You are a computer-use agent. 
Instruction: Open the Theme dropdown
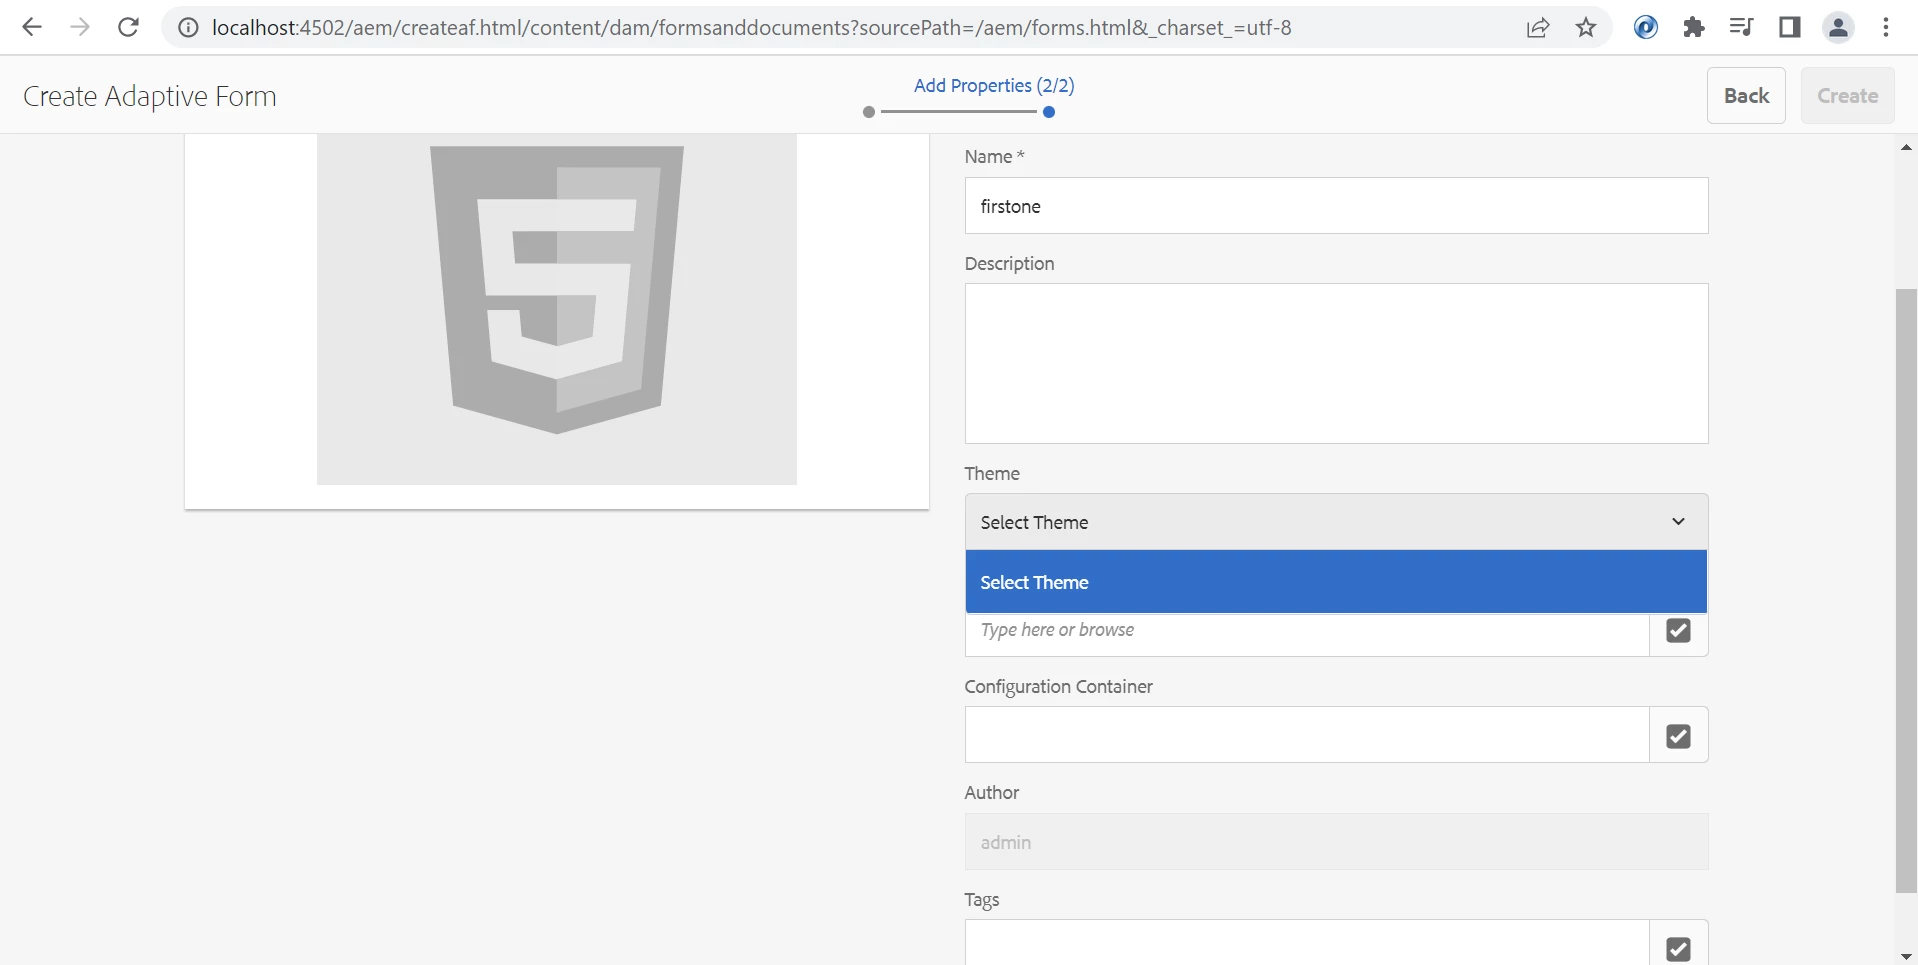click(1336, 522)
